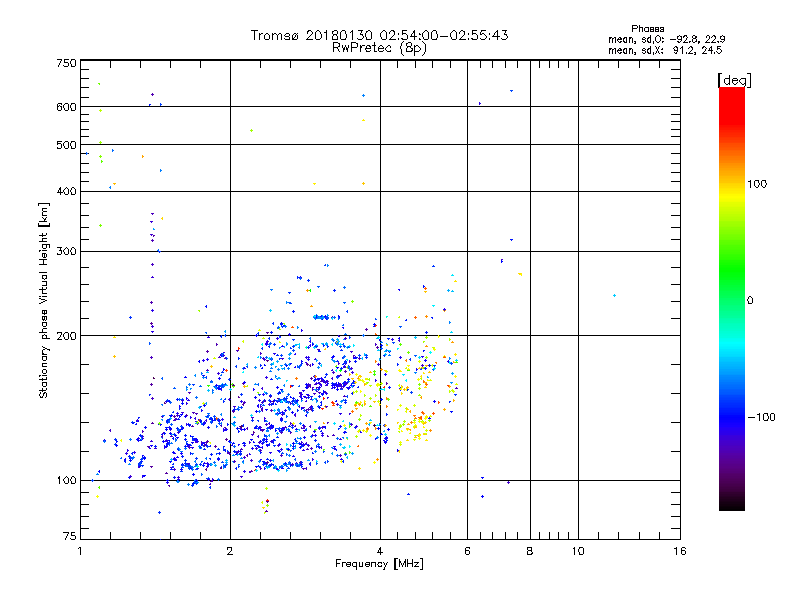Click the x-axis tick label '2'
This screenshot has height=600, width=800.
230,551
